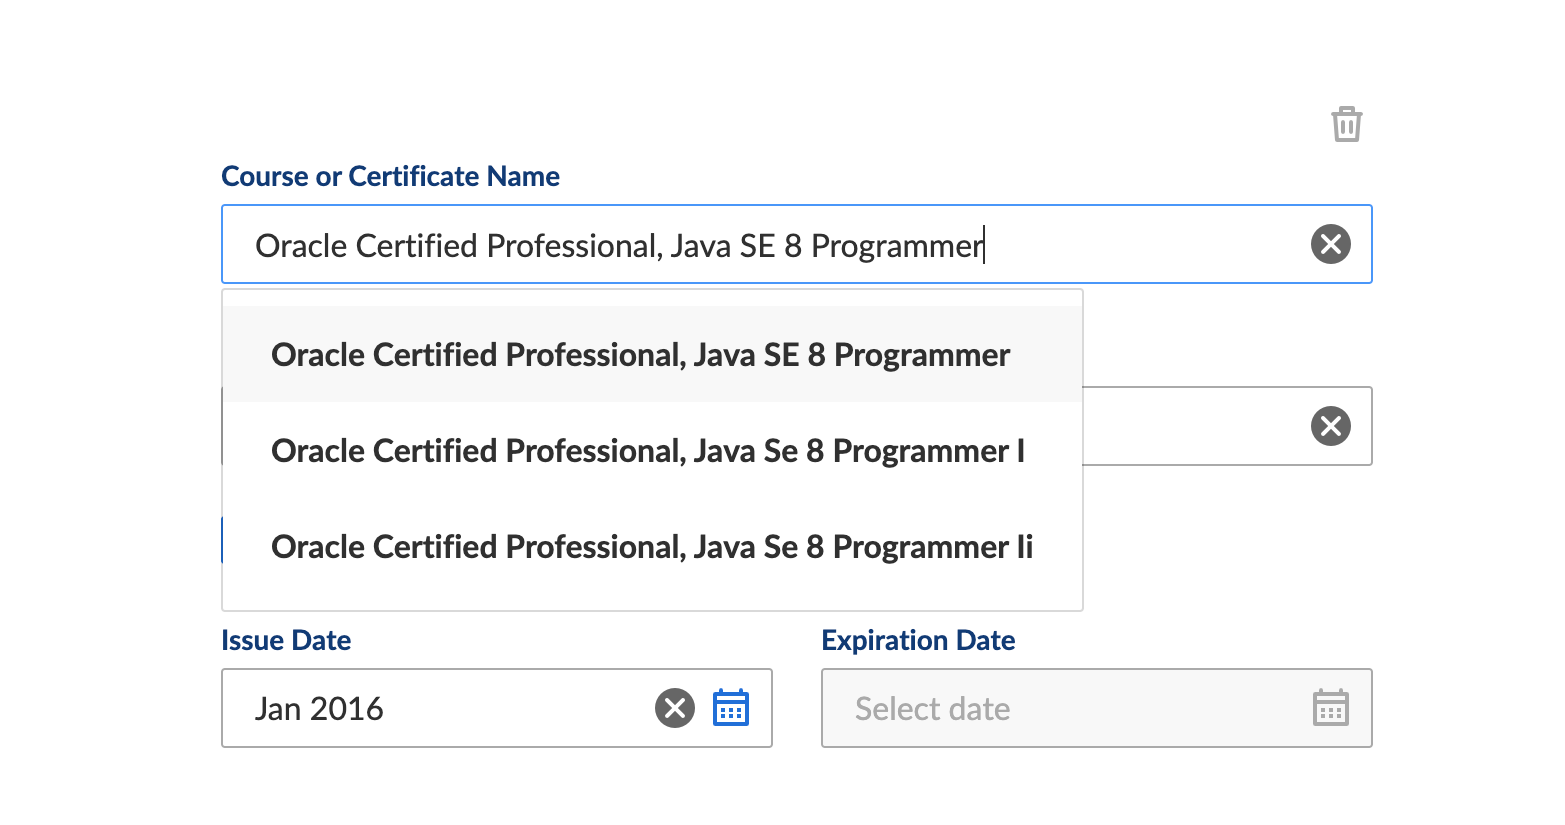Screen dimensions: 1565x825
Task: Delete this certificate entry via trash icon
Action: pyautogui.click(x=1346, y=124)
